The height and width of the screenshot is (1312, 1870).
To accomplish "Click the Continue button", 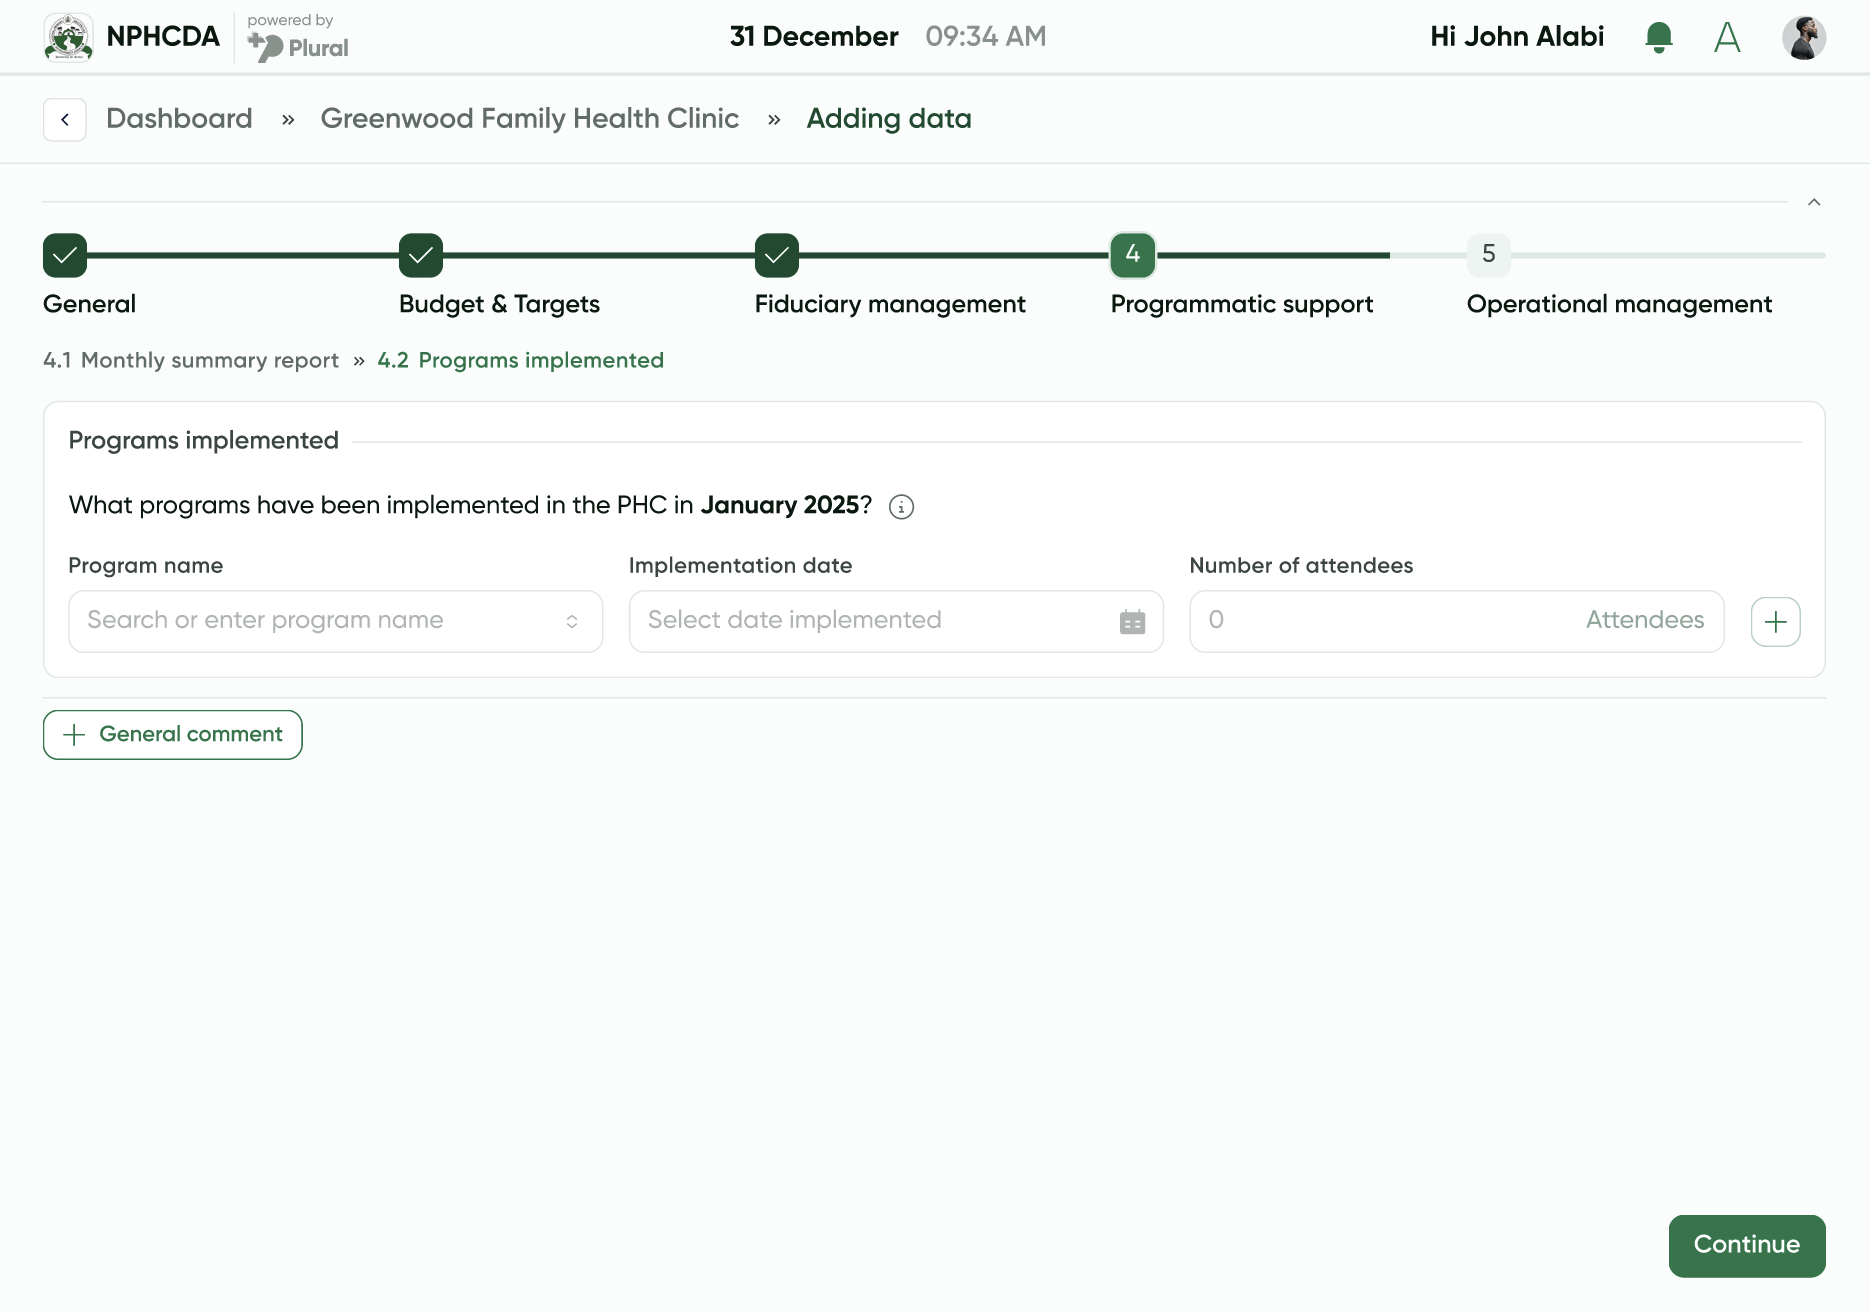I will [x=1746, y=1245].
